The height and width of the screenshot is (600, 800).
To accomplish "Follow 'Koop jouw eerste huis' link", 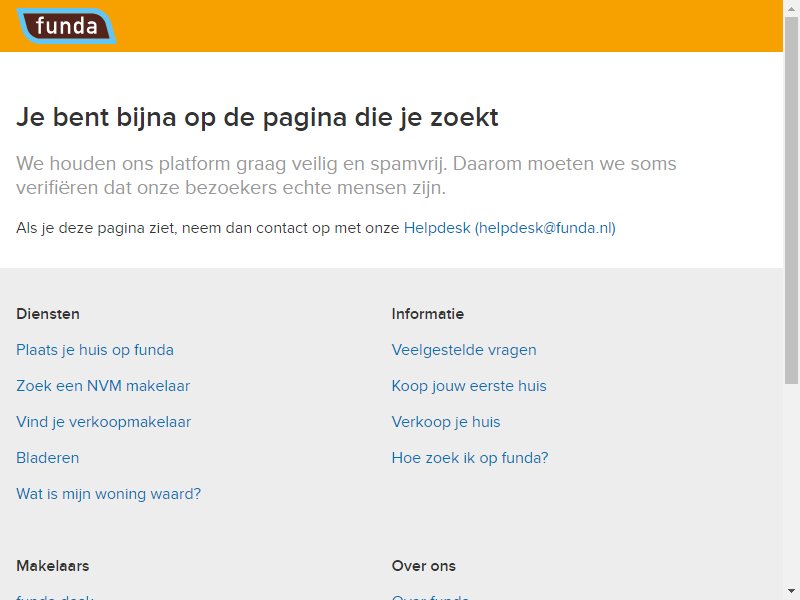I will click(x=469, y=386).
